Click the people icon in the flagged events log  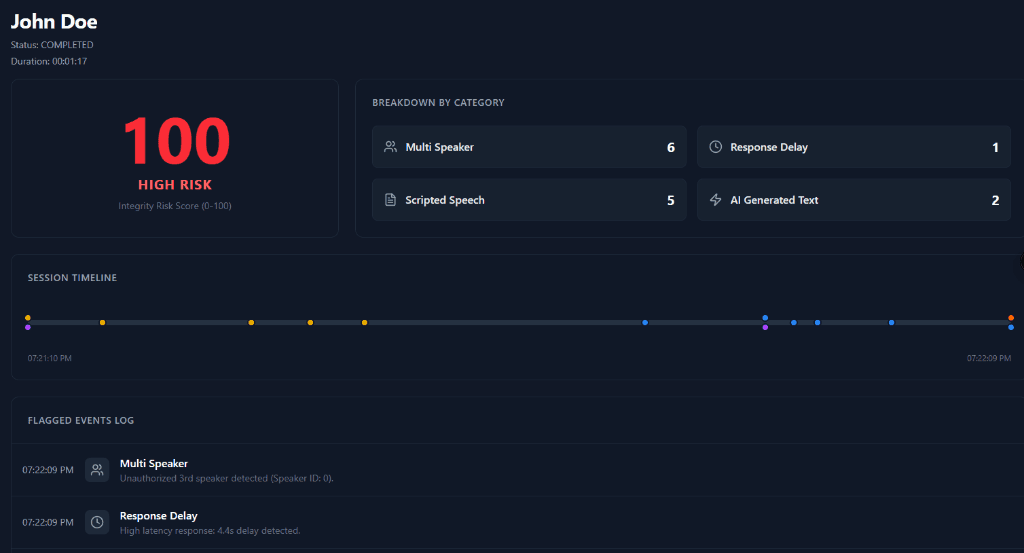pyautogui.click(x=97, y=470)
